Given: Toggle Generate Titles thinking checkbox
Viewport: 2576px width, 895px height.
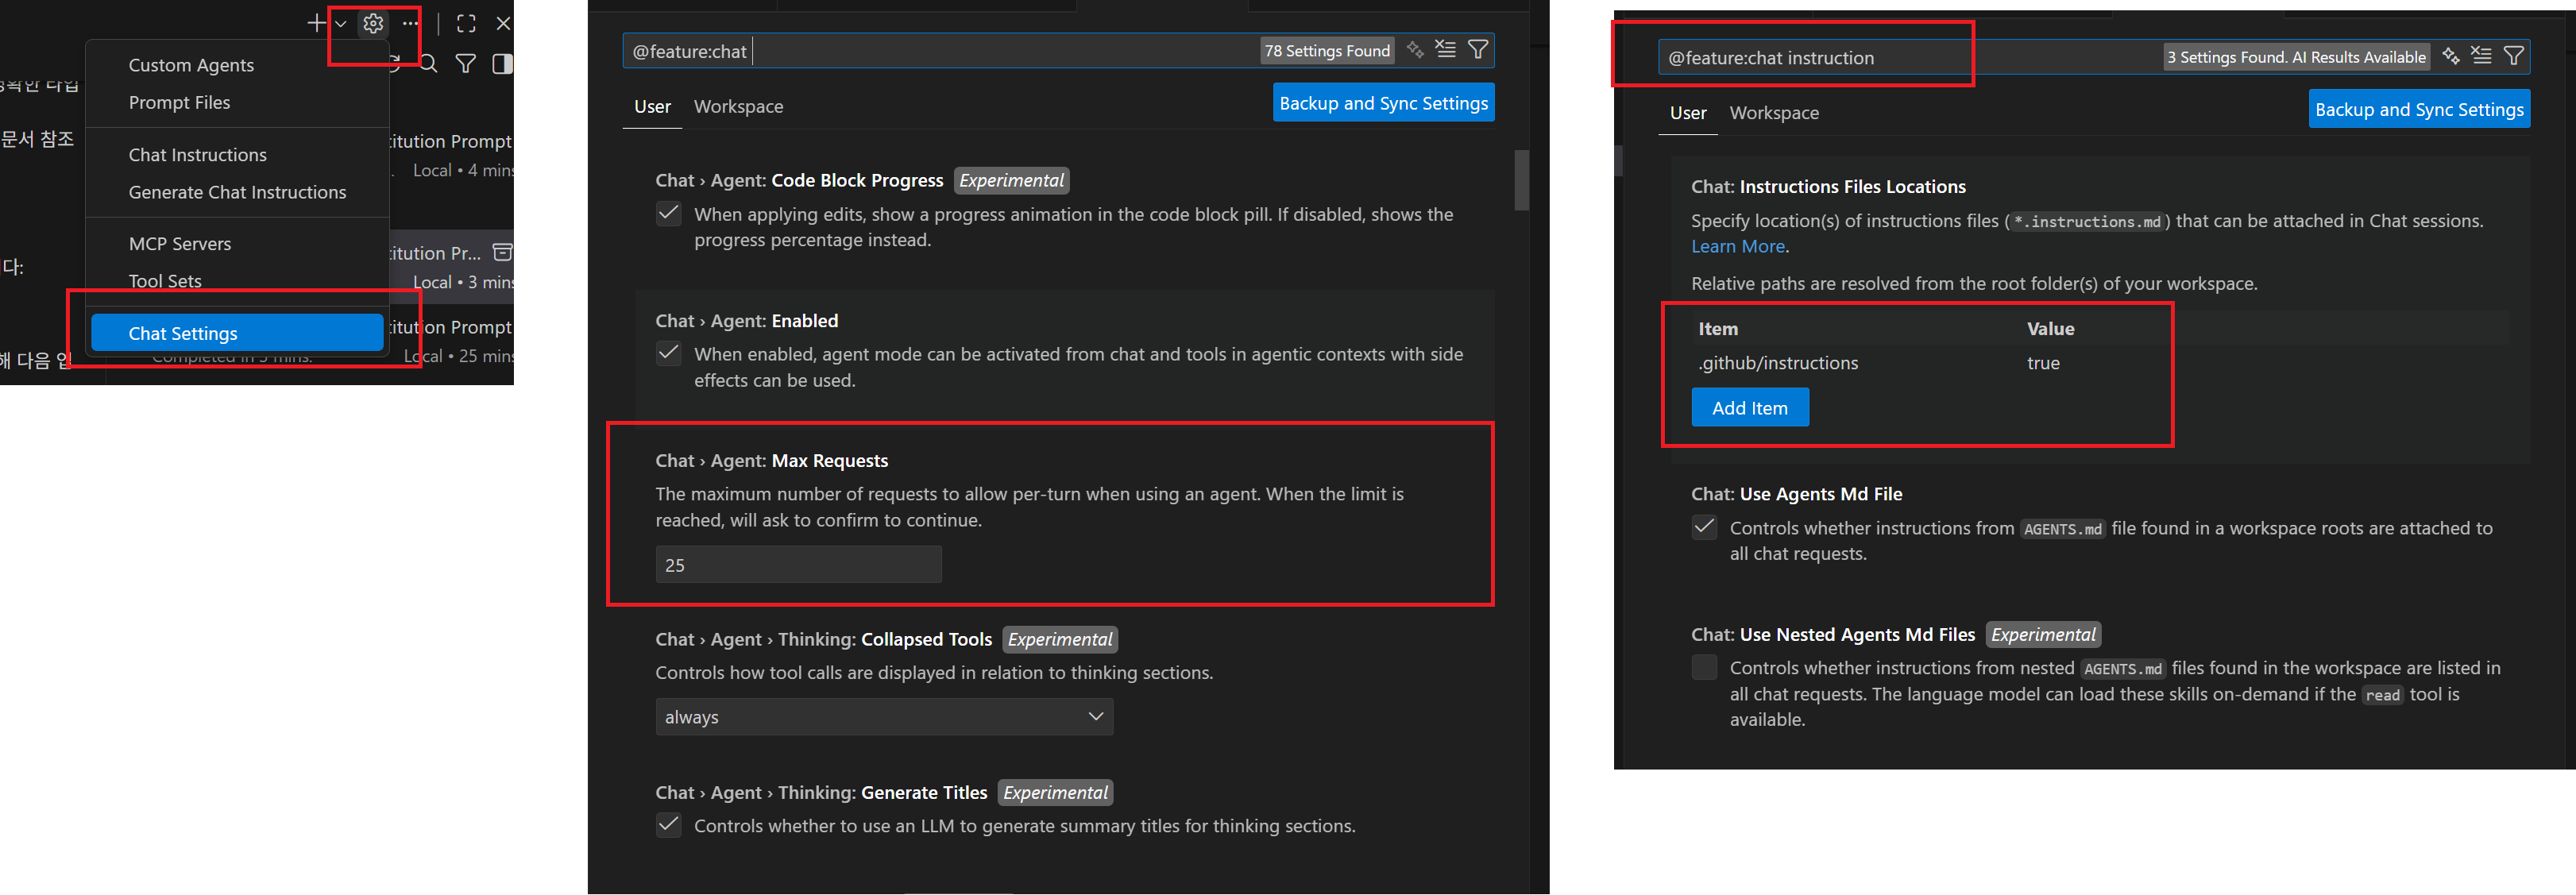Looking at the screenshot, I should click(x=669, y=825).
